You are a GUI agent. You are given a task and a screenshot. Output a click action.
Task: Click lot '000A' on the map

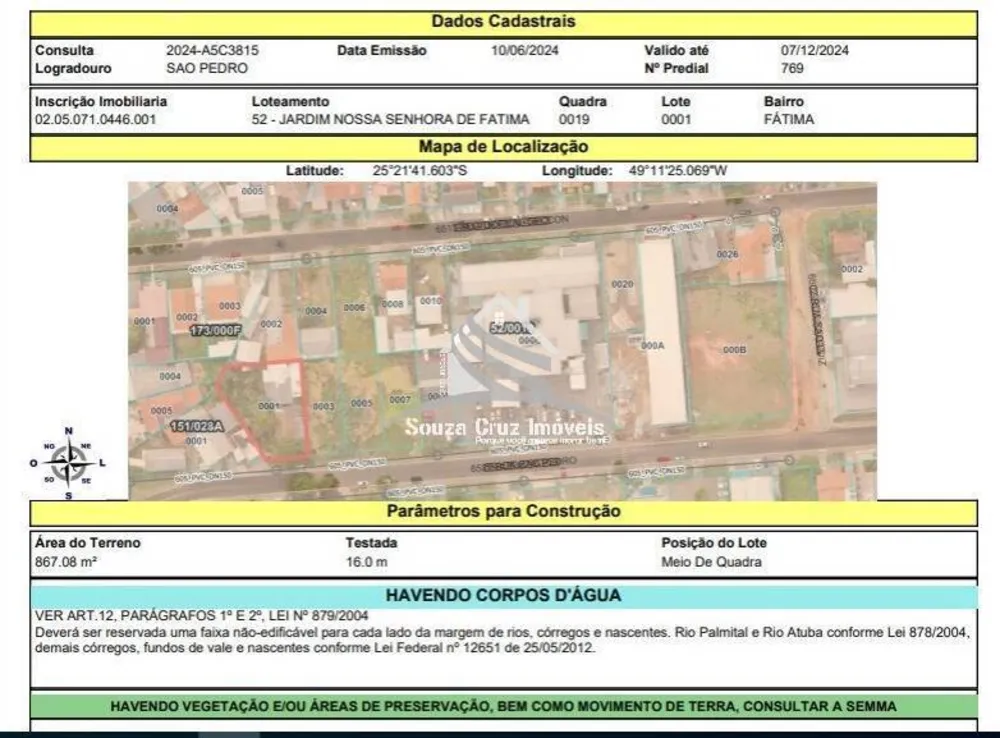[x=652, y=345]
